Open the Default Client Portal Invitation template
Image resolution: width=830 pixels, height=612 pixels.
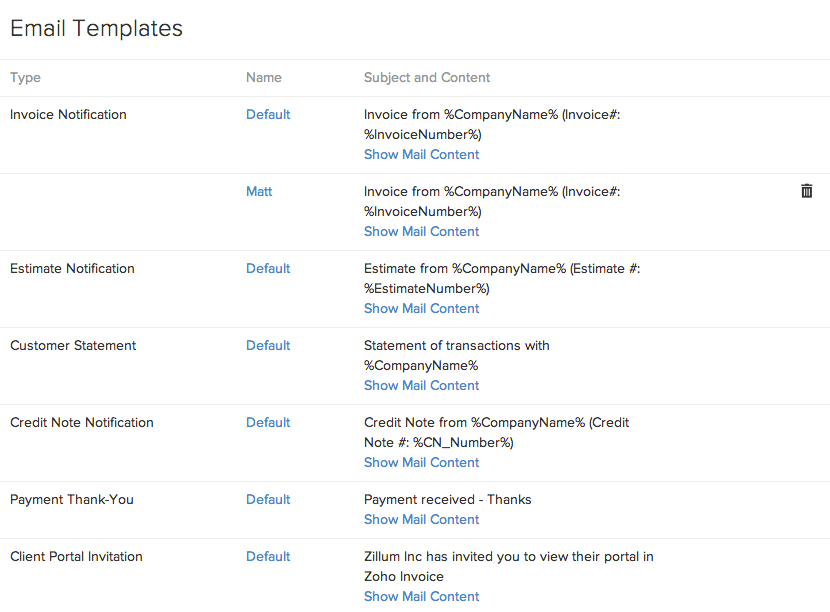pyautogui.click(x=268, y=557)
